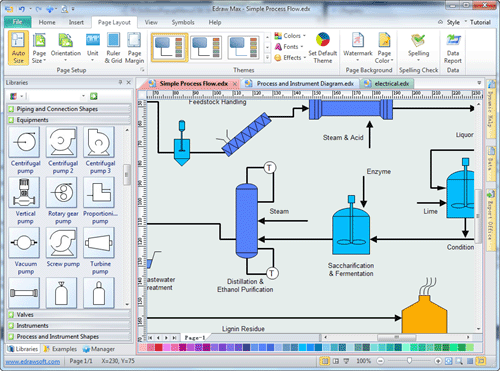Switch to the Examples panel button
Screen dimensions: 500x371
pyautogui.click(x=60, y=349)
